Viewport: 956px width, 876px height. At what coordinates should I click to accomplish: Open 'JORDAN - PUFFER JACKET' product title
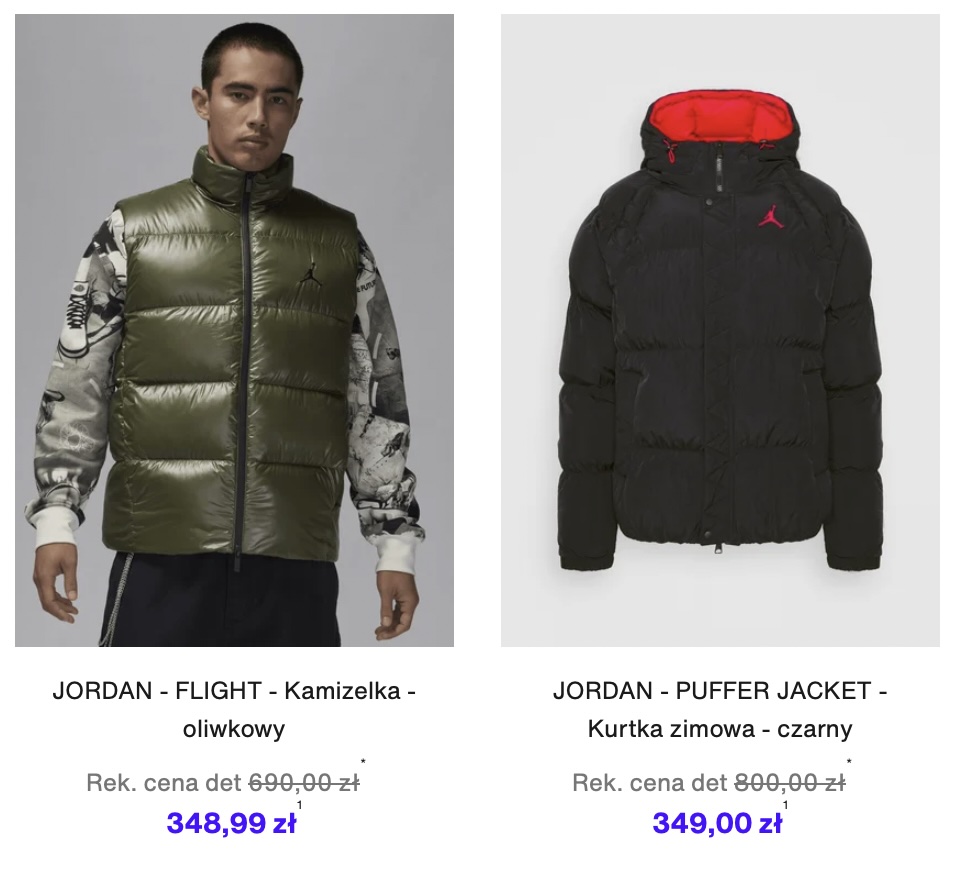[x=720, y=691]
